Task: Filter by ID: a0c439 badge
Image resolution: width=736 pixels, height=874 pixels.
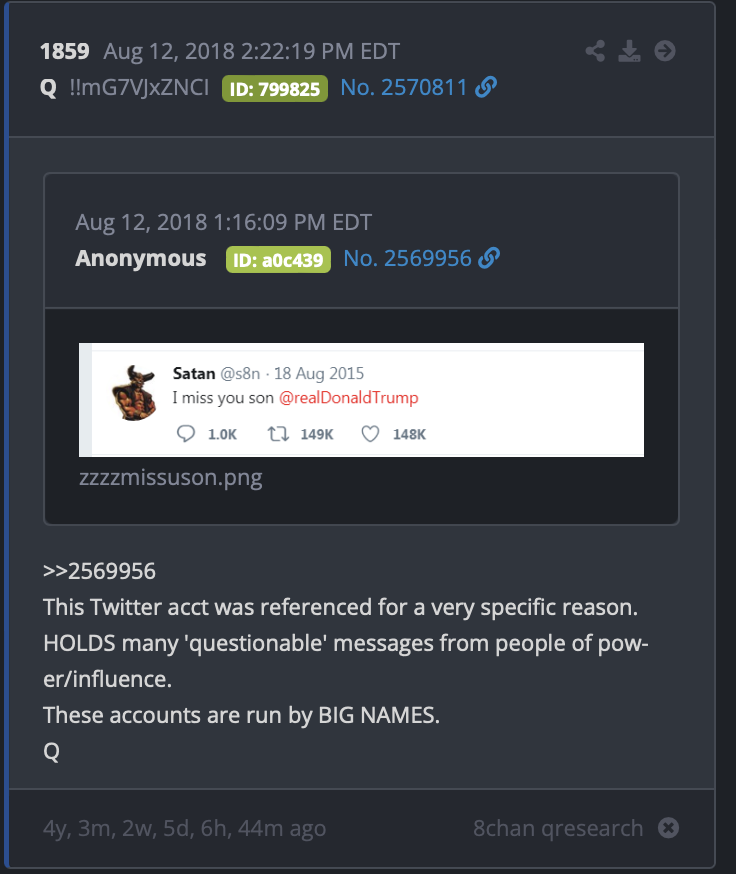Action: 278,260
